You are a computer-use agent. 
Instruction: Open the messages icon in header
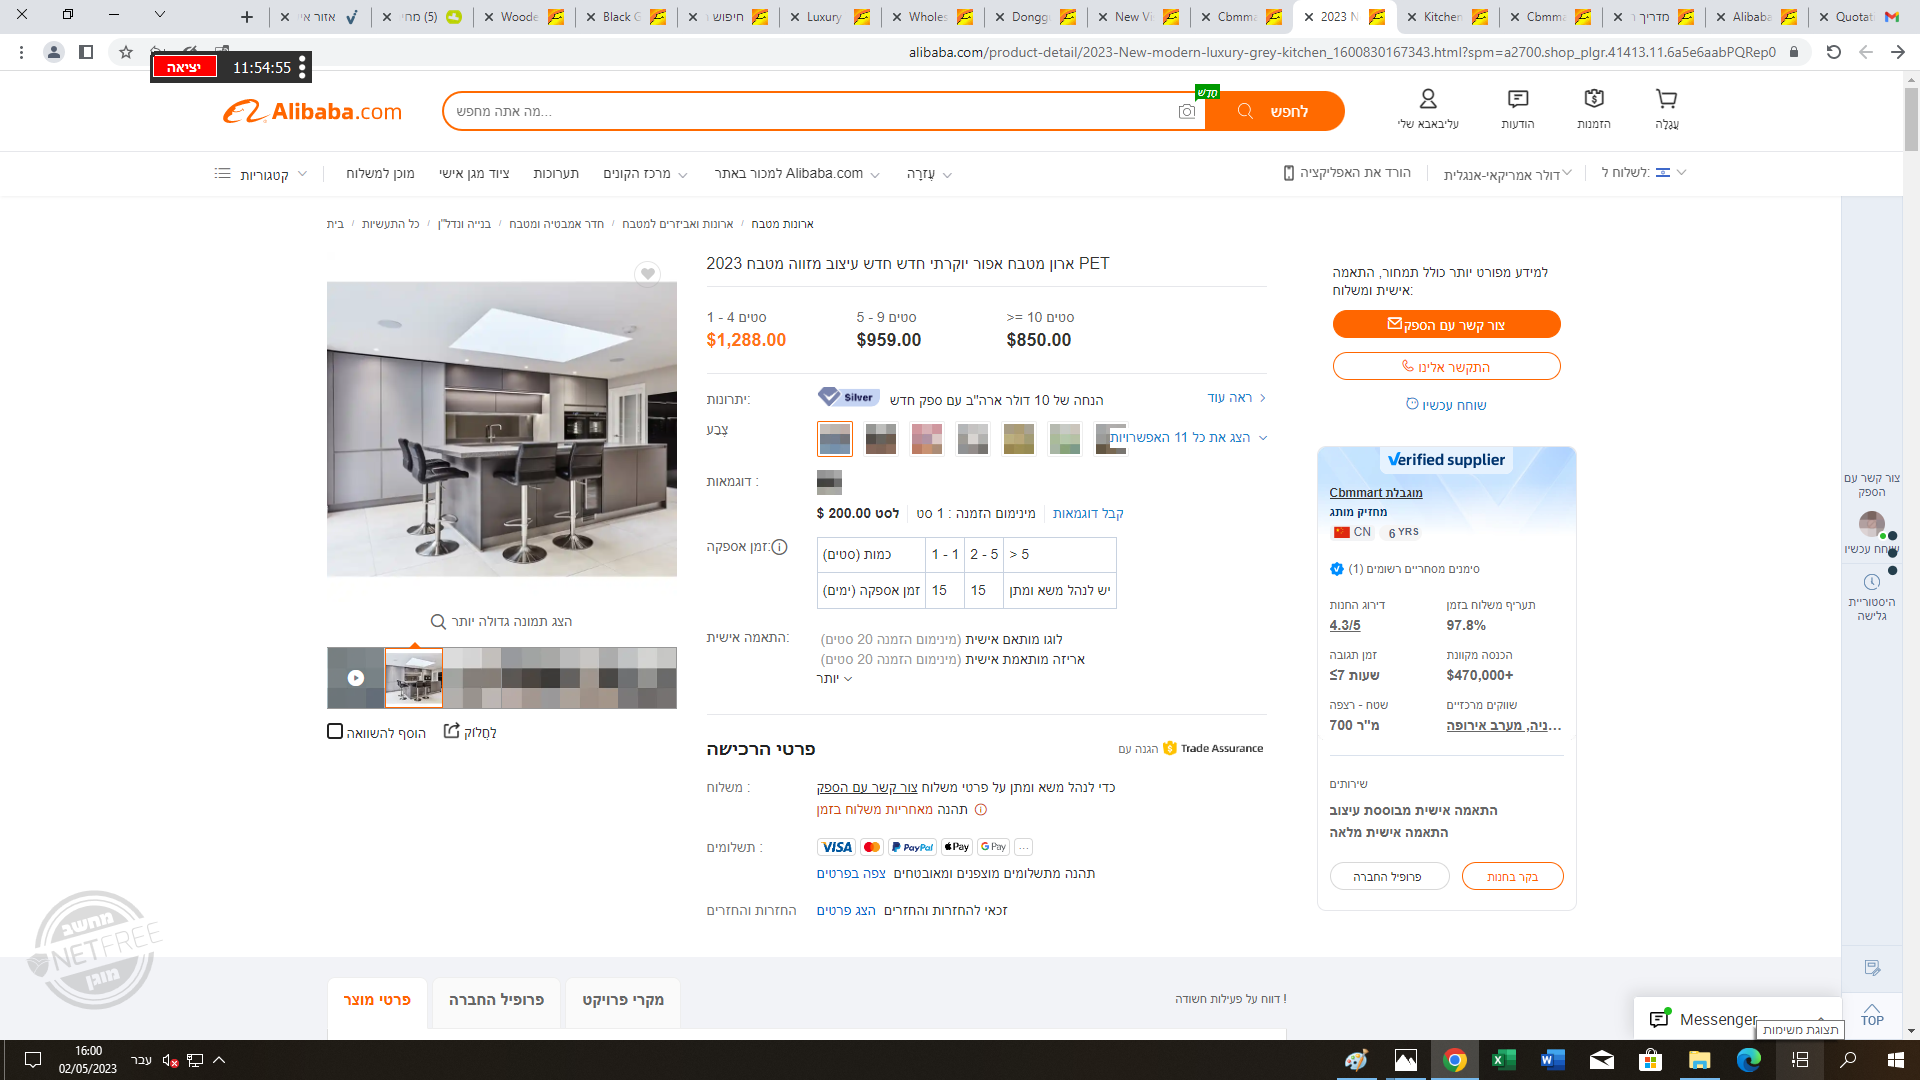(1517, 100)
